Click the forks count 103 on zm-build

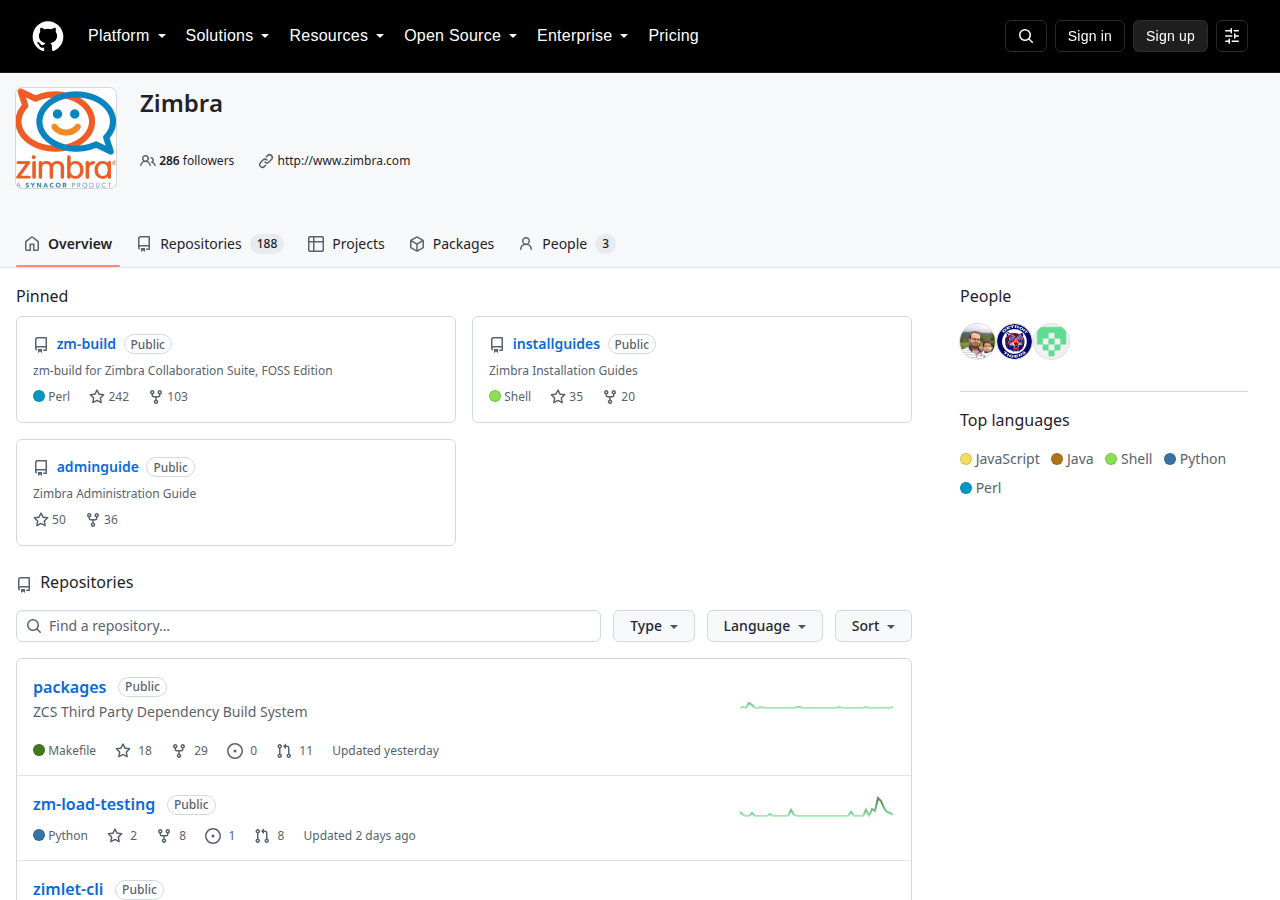coord(169,397)
